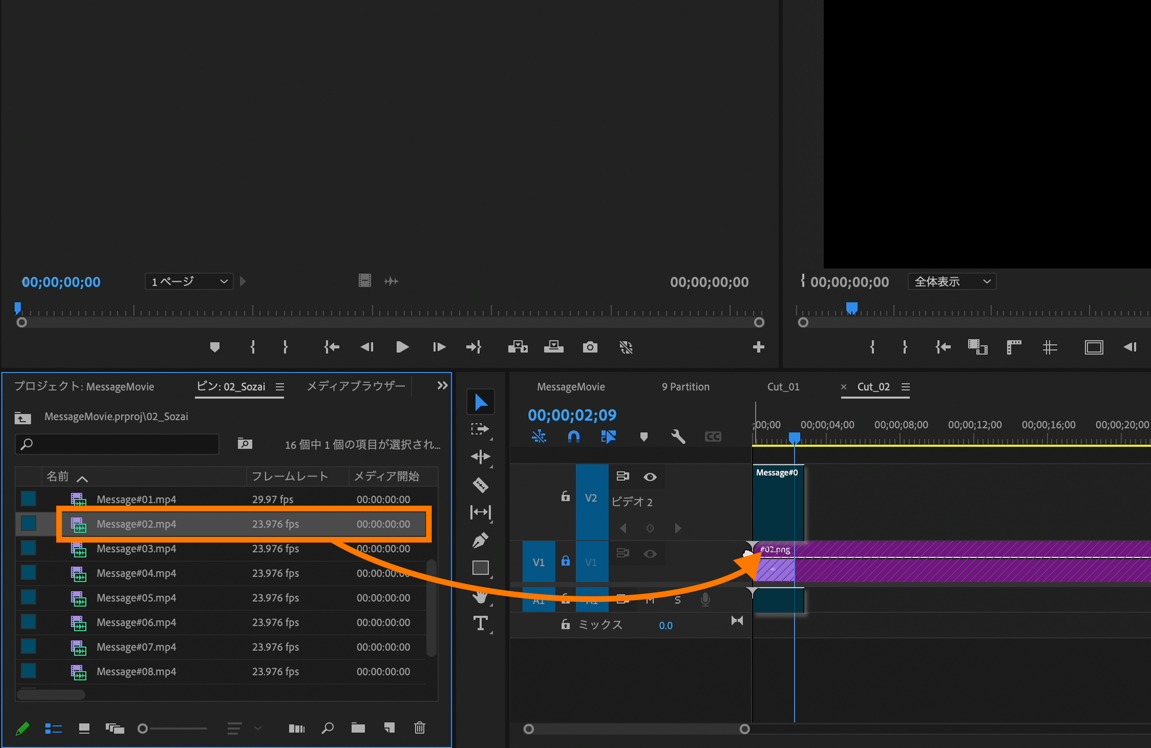The image size is (1151, 748).
Task: Select the Razor tool in toolbar
Action: 481,485
